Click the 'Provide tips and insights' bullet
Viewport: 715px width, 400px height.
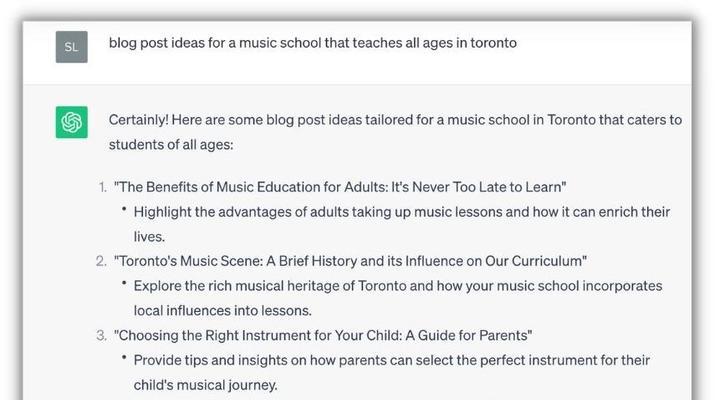coord(392,360)
